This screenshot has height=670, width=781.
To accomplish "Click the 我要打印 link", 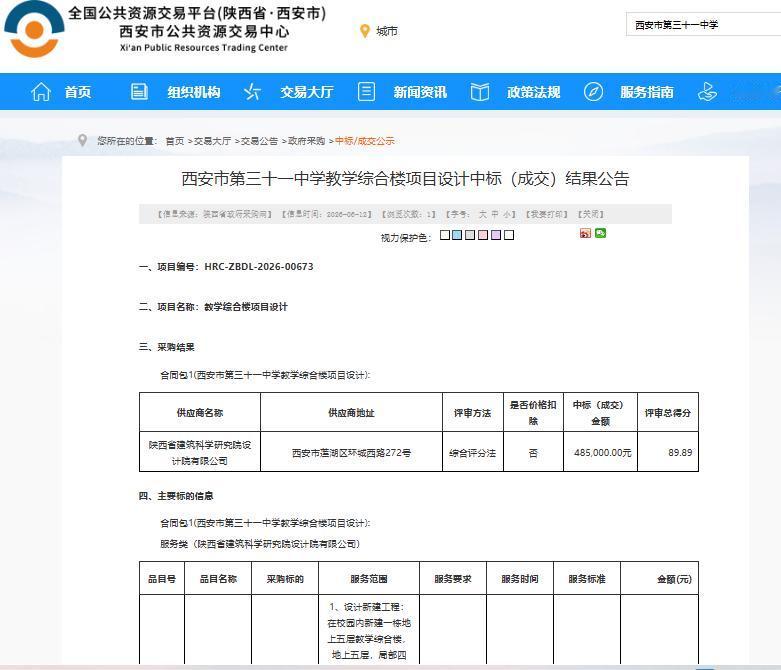I will click(547, 214).
